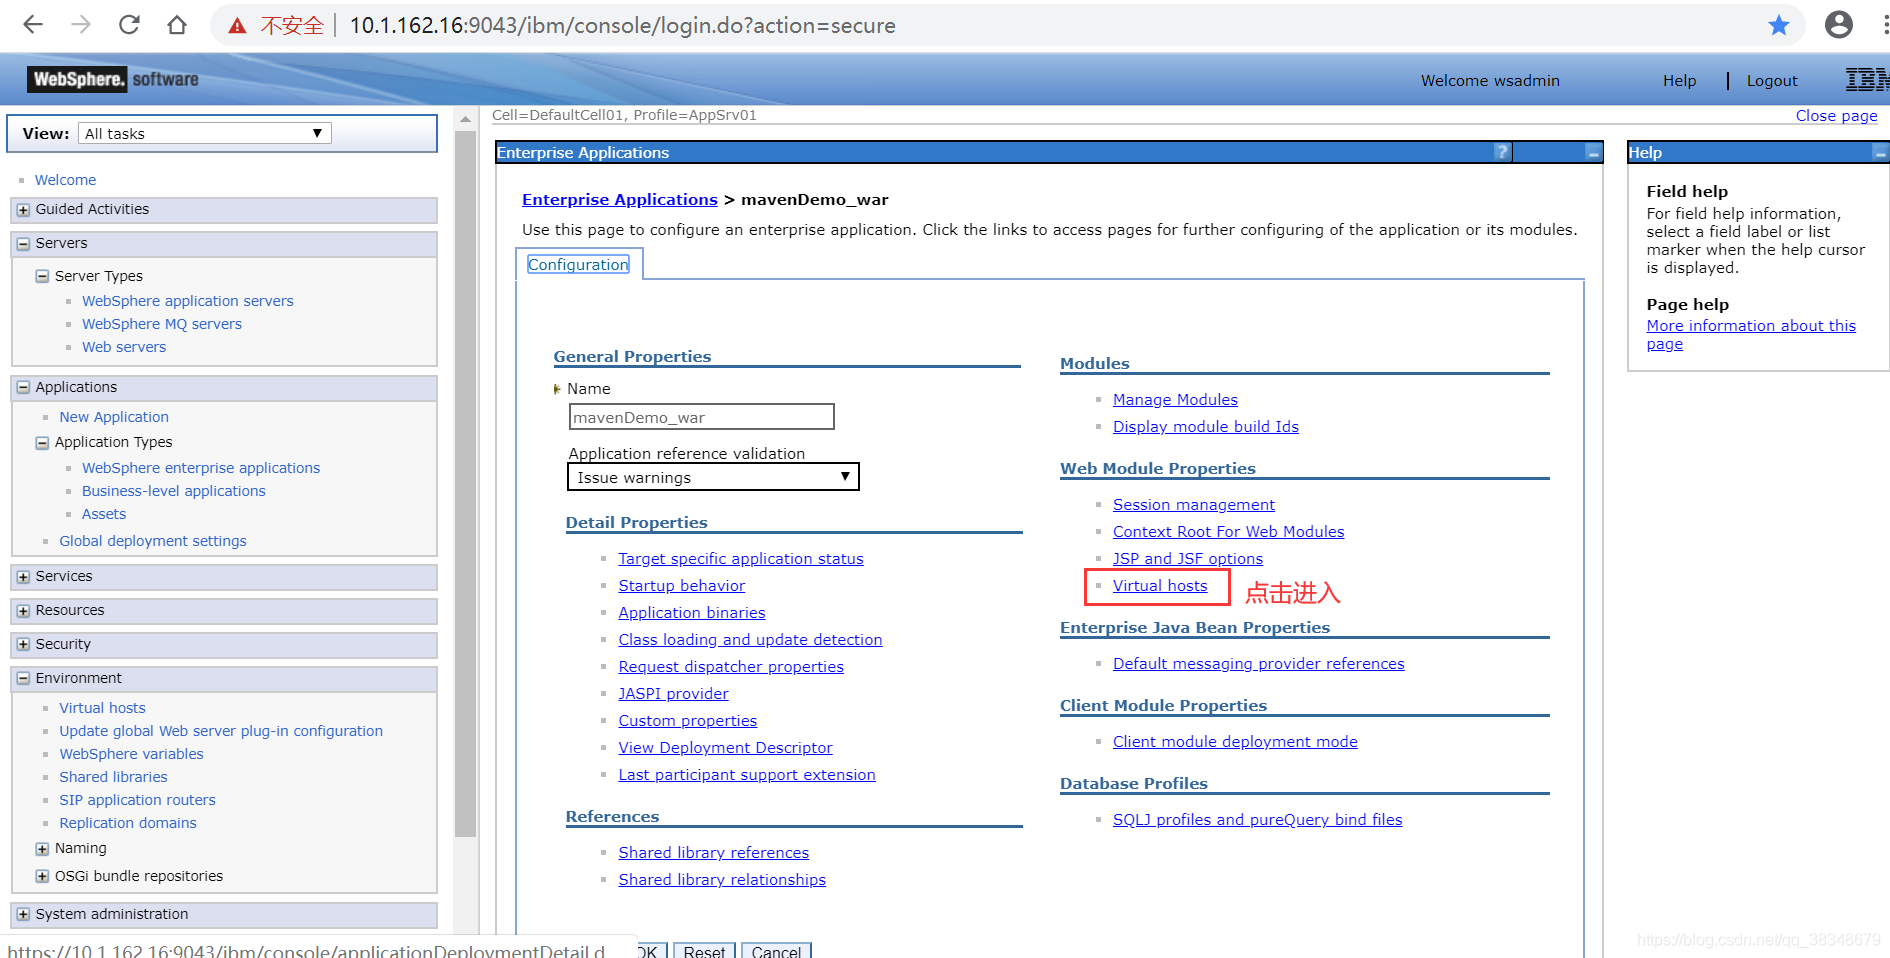Open WebSphere application servers
Viewport: 1890px width, 958px height.
click(188, 301)
